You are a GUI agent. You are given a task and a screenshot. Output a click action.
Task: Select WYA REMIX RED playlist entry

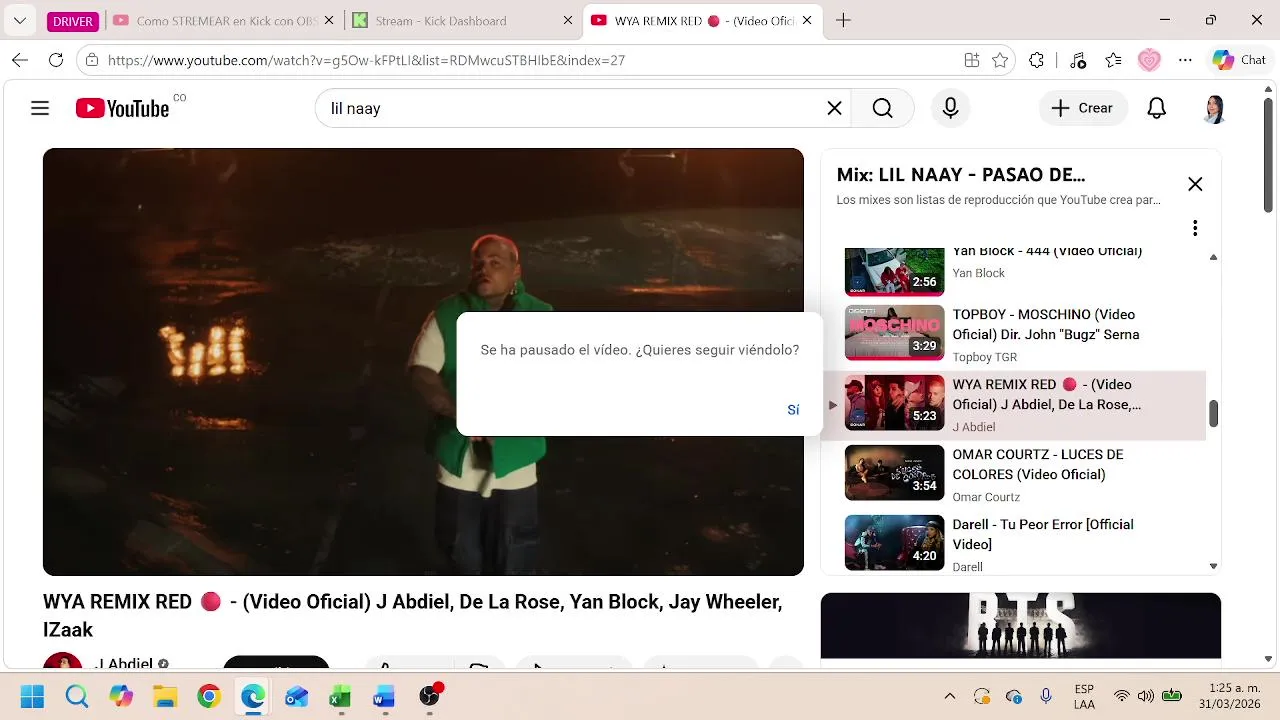point(1014,405)
